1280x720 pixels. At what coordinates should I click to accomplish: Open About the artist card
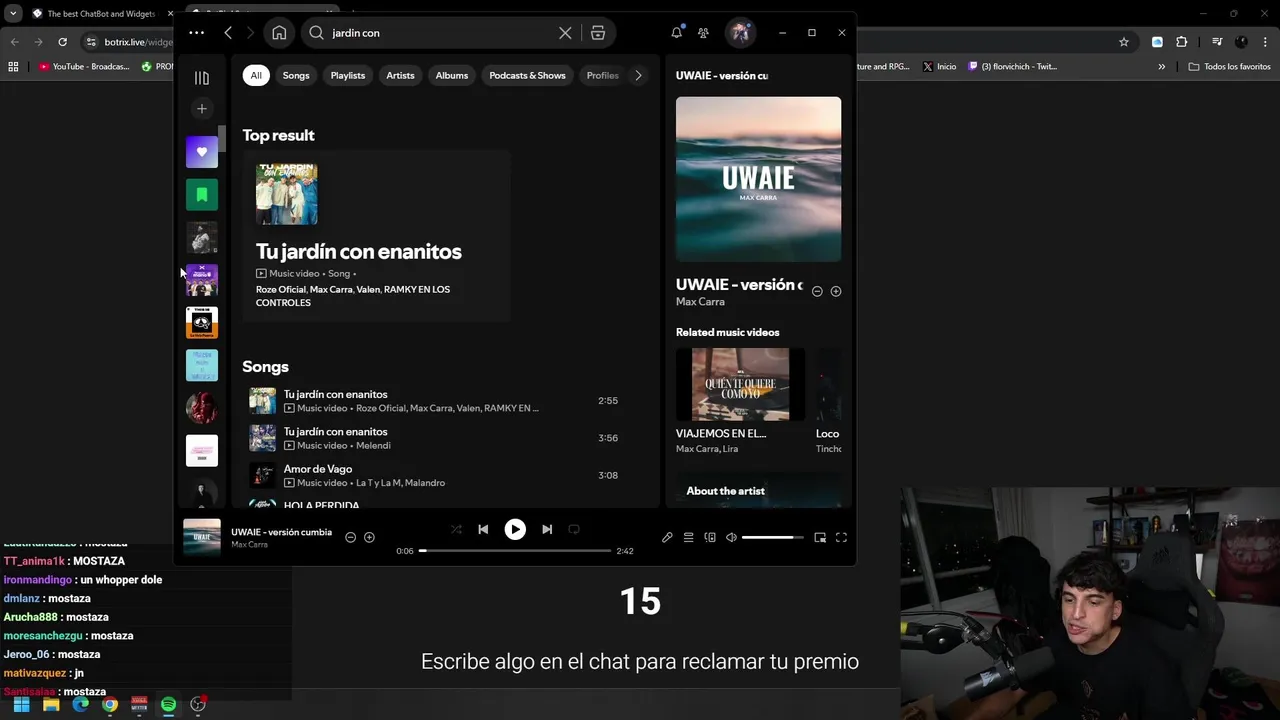(758, 491)
